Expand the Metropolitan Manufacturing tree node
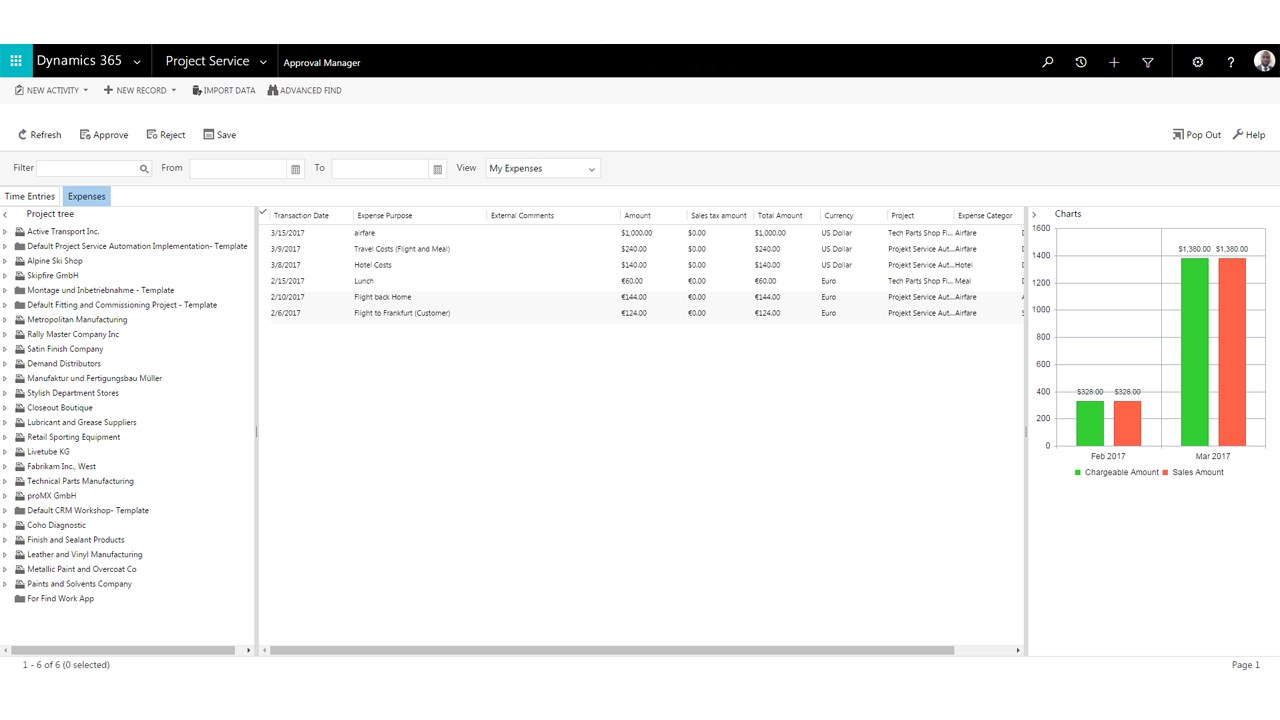Image resolution: width=1280 pixels, height=720 pixels. pos(5,320)
